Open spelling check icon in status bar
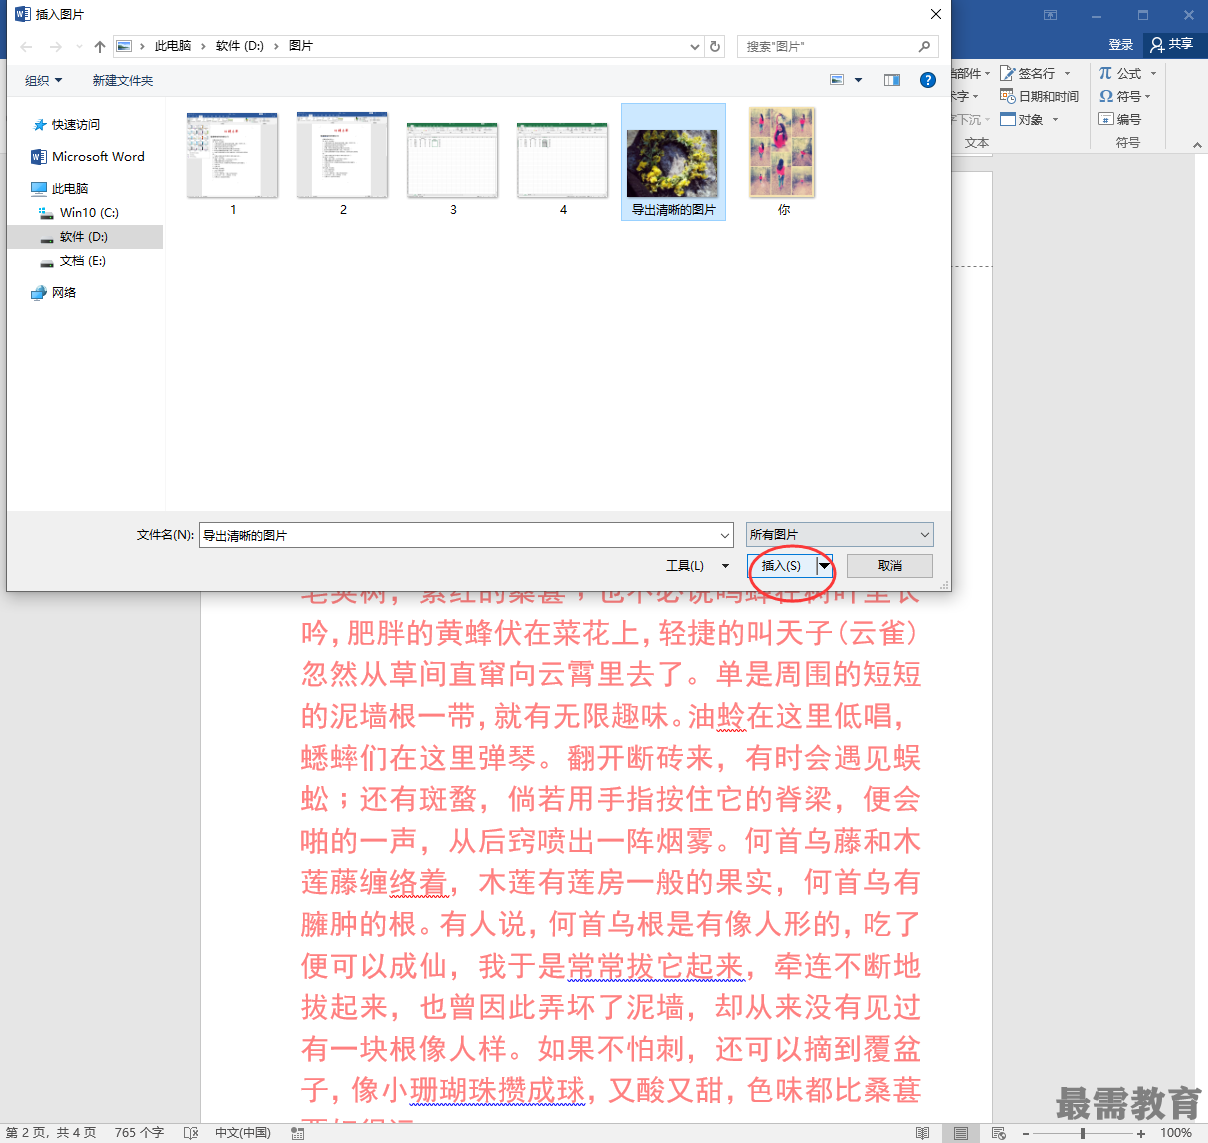The width and height of the screenshot is (1208, 1143). click(x=191, y=1133)
